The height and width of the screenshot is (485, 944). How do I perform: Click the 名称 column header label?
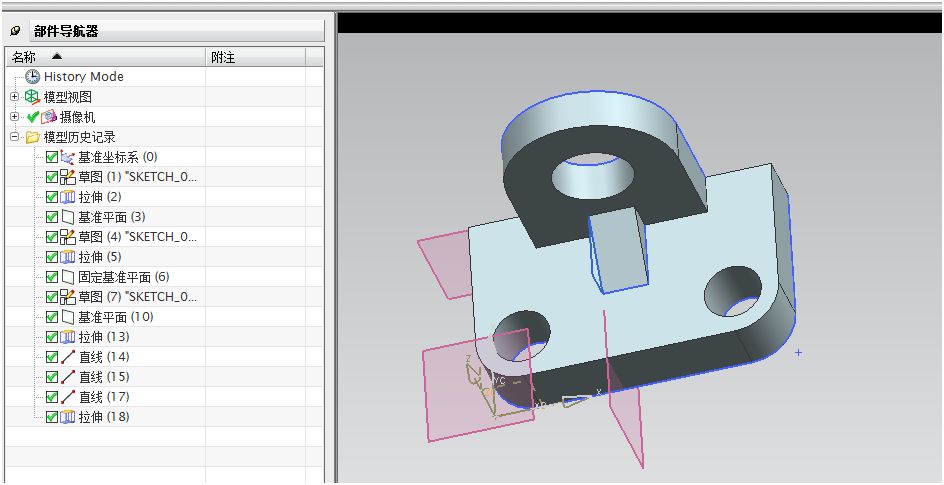click(x=24, y=57)
